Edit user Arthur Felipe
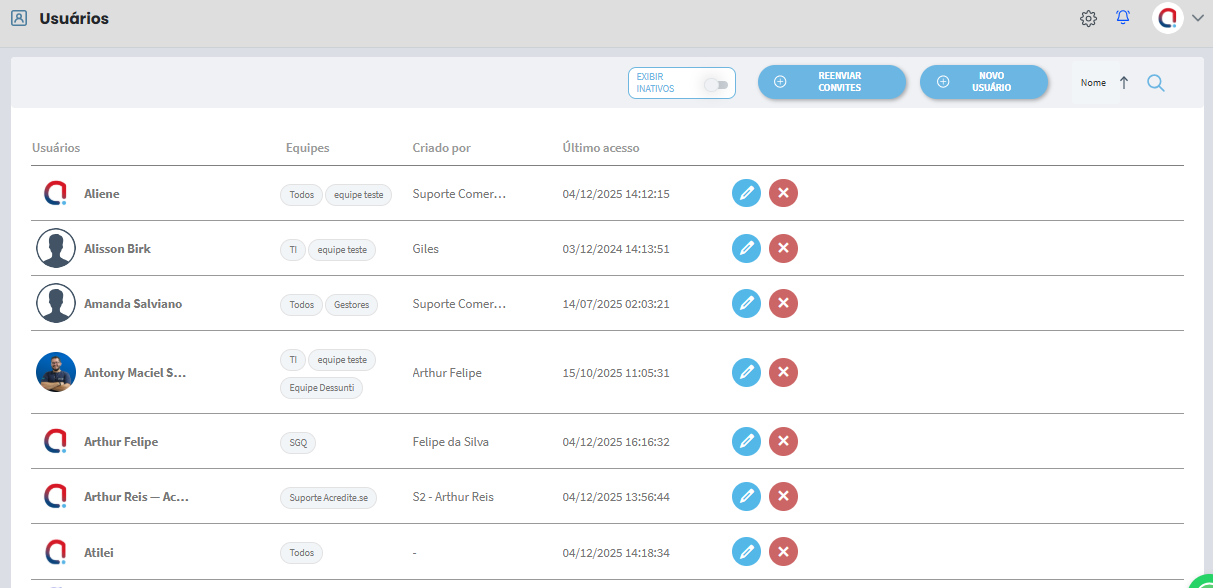This screenshot has width=1213, height=588. click(x=746, y=441)
